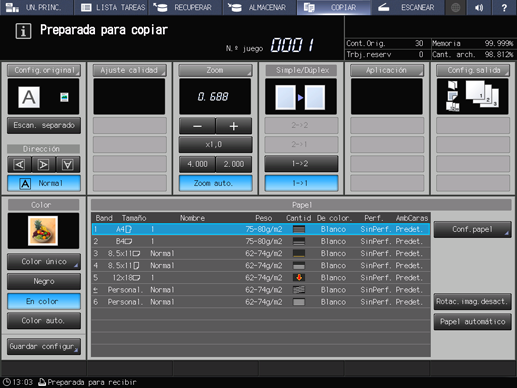Click the 0.688 zoom value display
Screen dimensions: 517x388
click(x=215, y=97)
